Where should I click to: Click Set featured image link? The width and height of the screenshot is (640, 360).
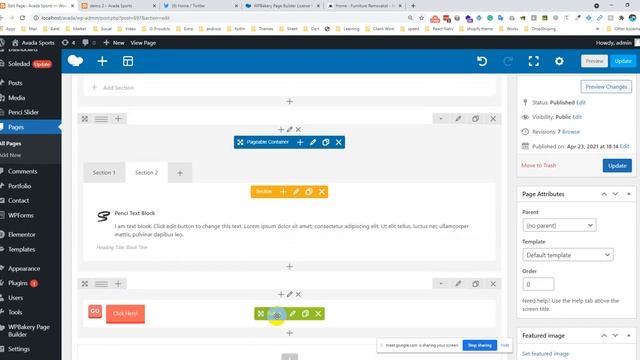click(x=545, y=353)
